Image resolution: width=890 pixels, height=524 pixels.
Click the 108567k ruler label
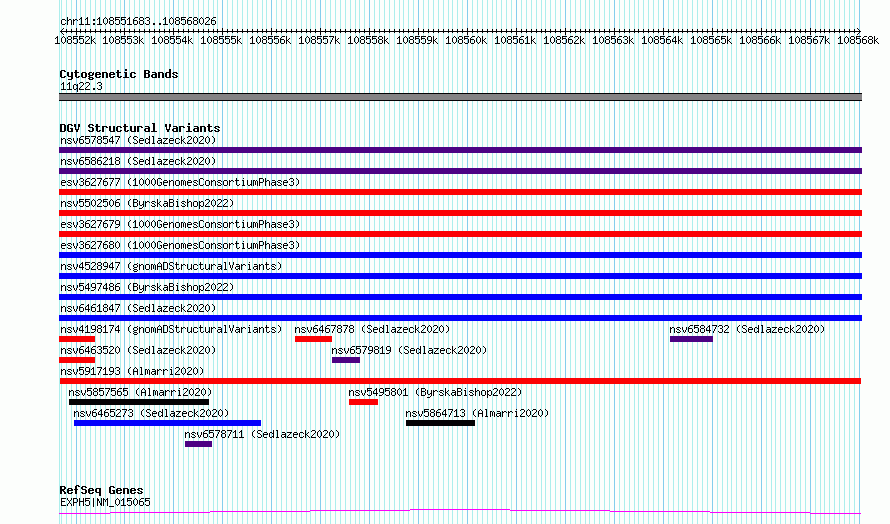[x=809, y=40]
